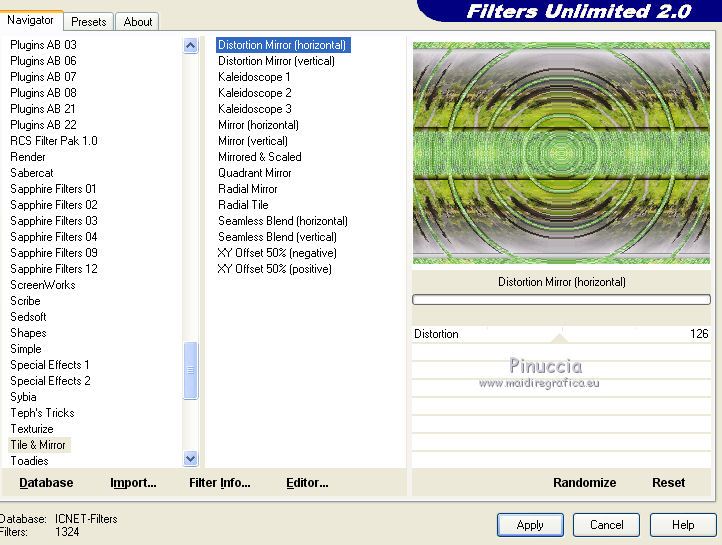Image resolution: width=722 pixels, height=545 pixels.
Task: Select Sapphire Filters 09
Action: 54,253
